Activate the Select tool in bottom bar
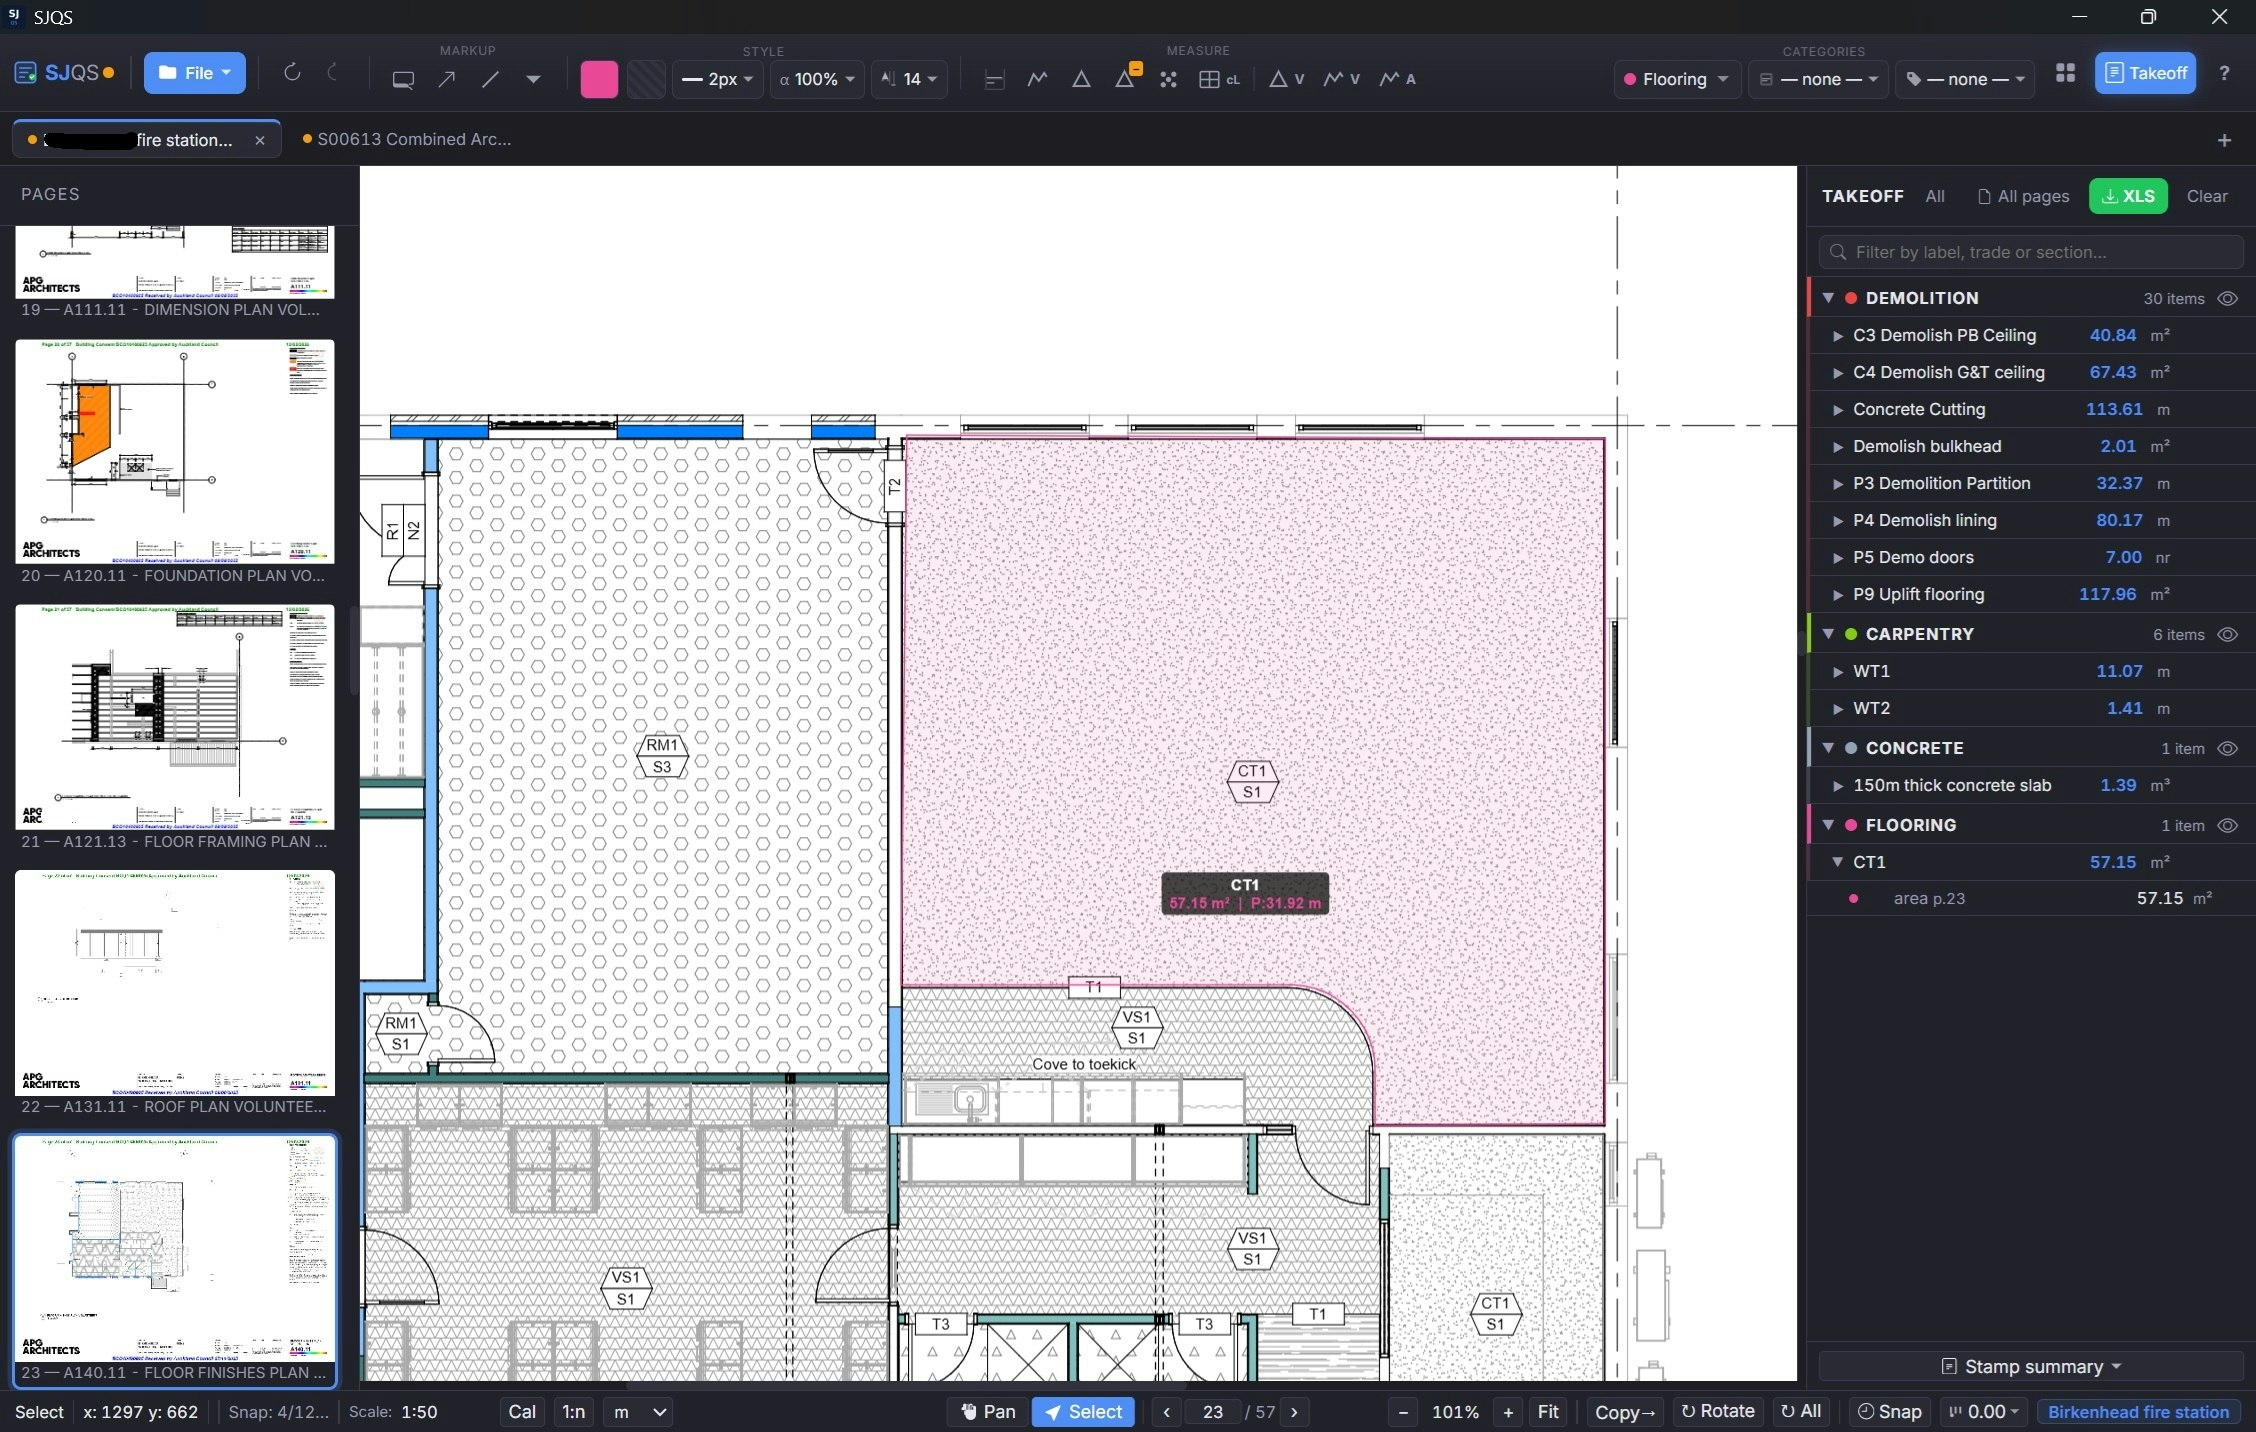This screenshot has width=2256, height=1432. pyautogui.click(x=1083, y=1412)
